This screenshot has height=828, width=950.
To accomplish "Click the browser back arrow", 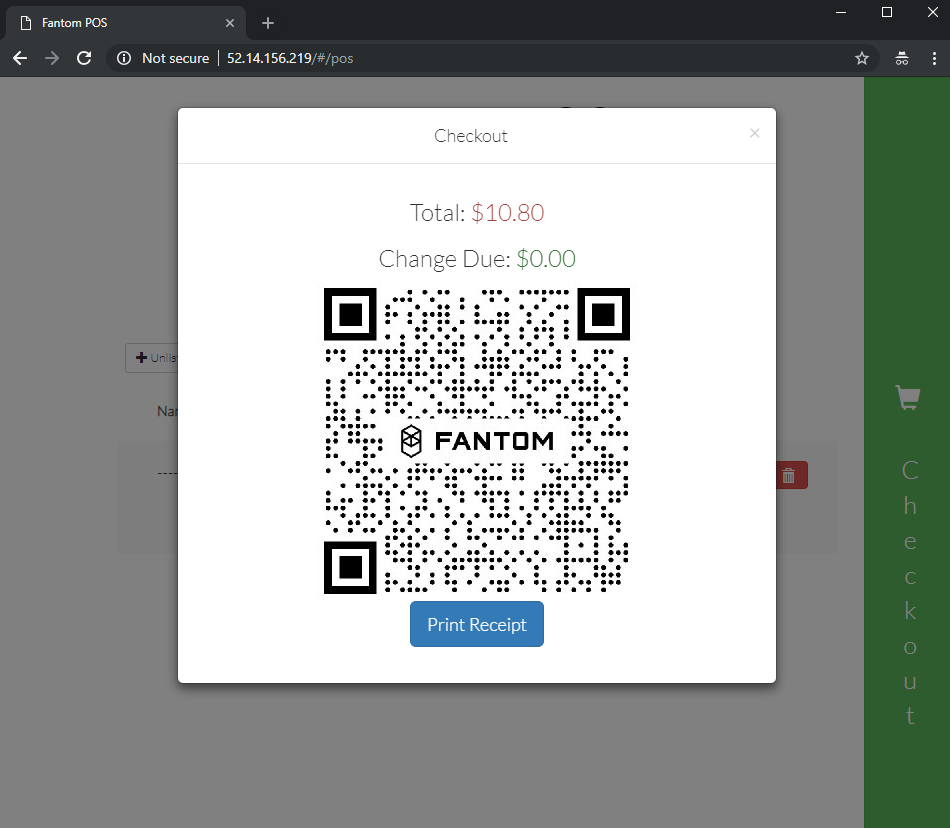I will (20, 58).
